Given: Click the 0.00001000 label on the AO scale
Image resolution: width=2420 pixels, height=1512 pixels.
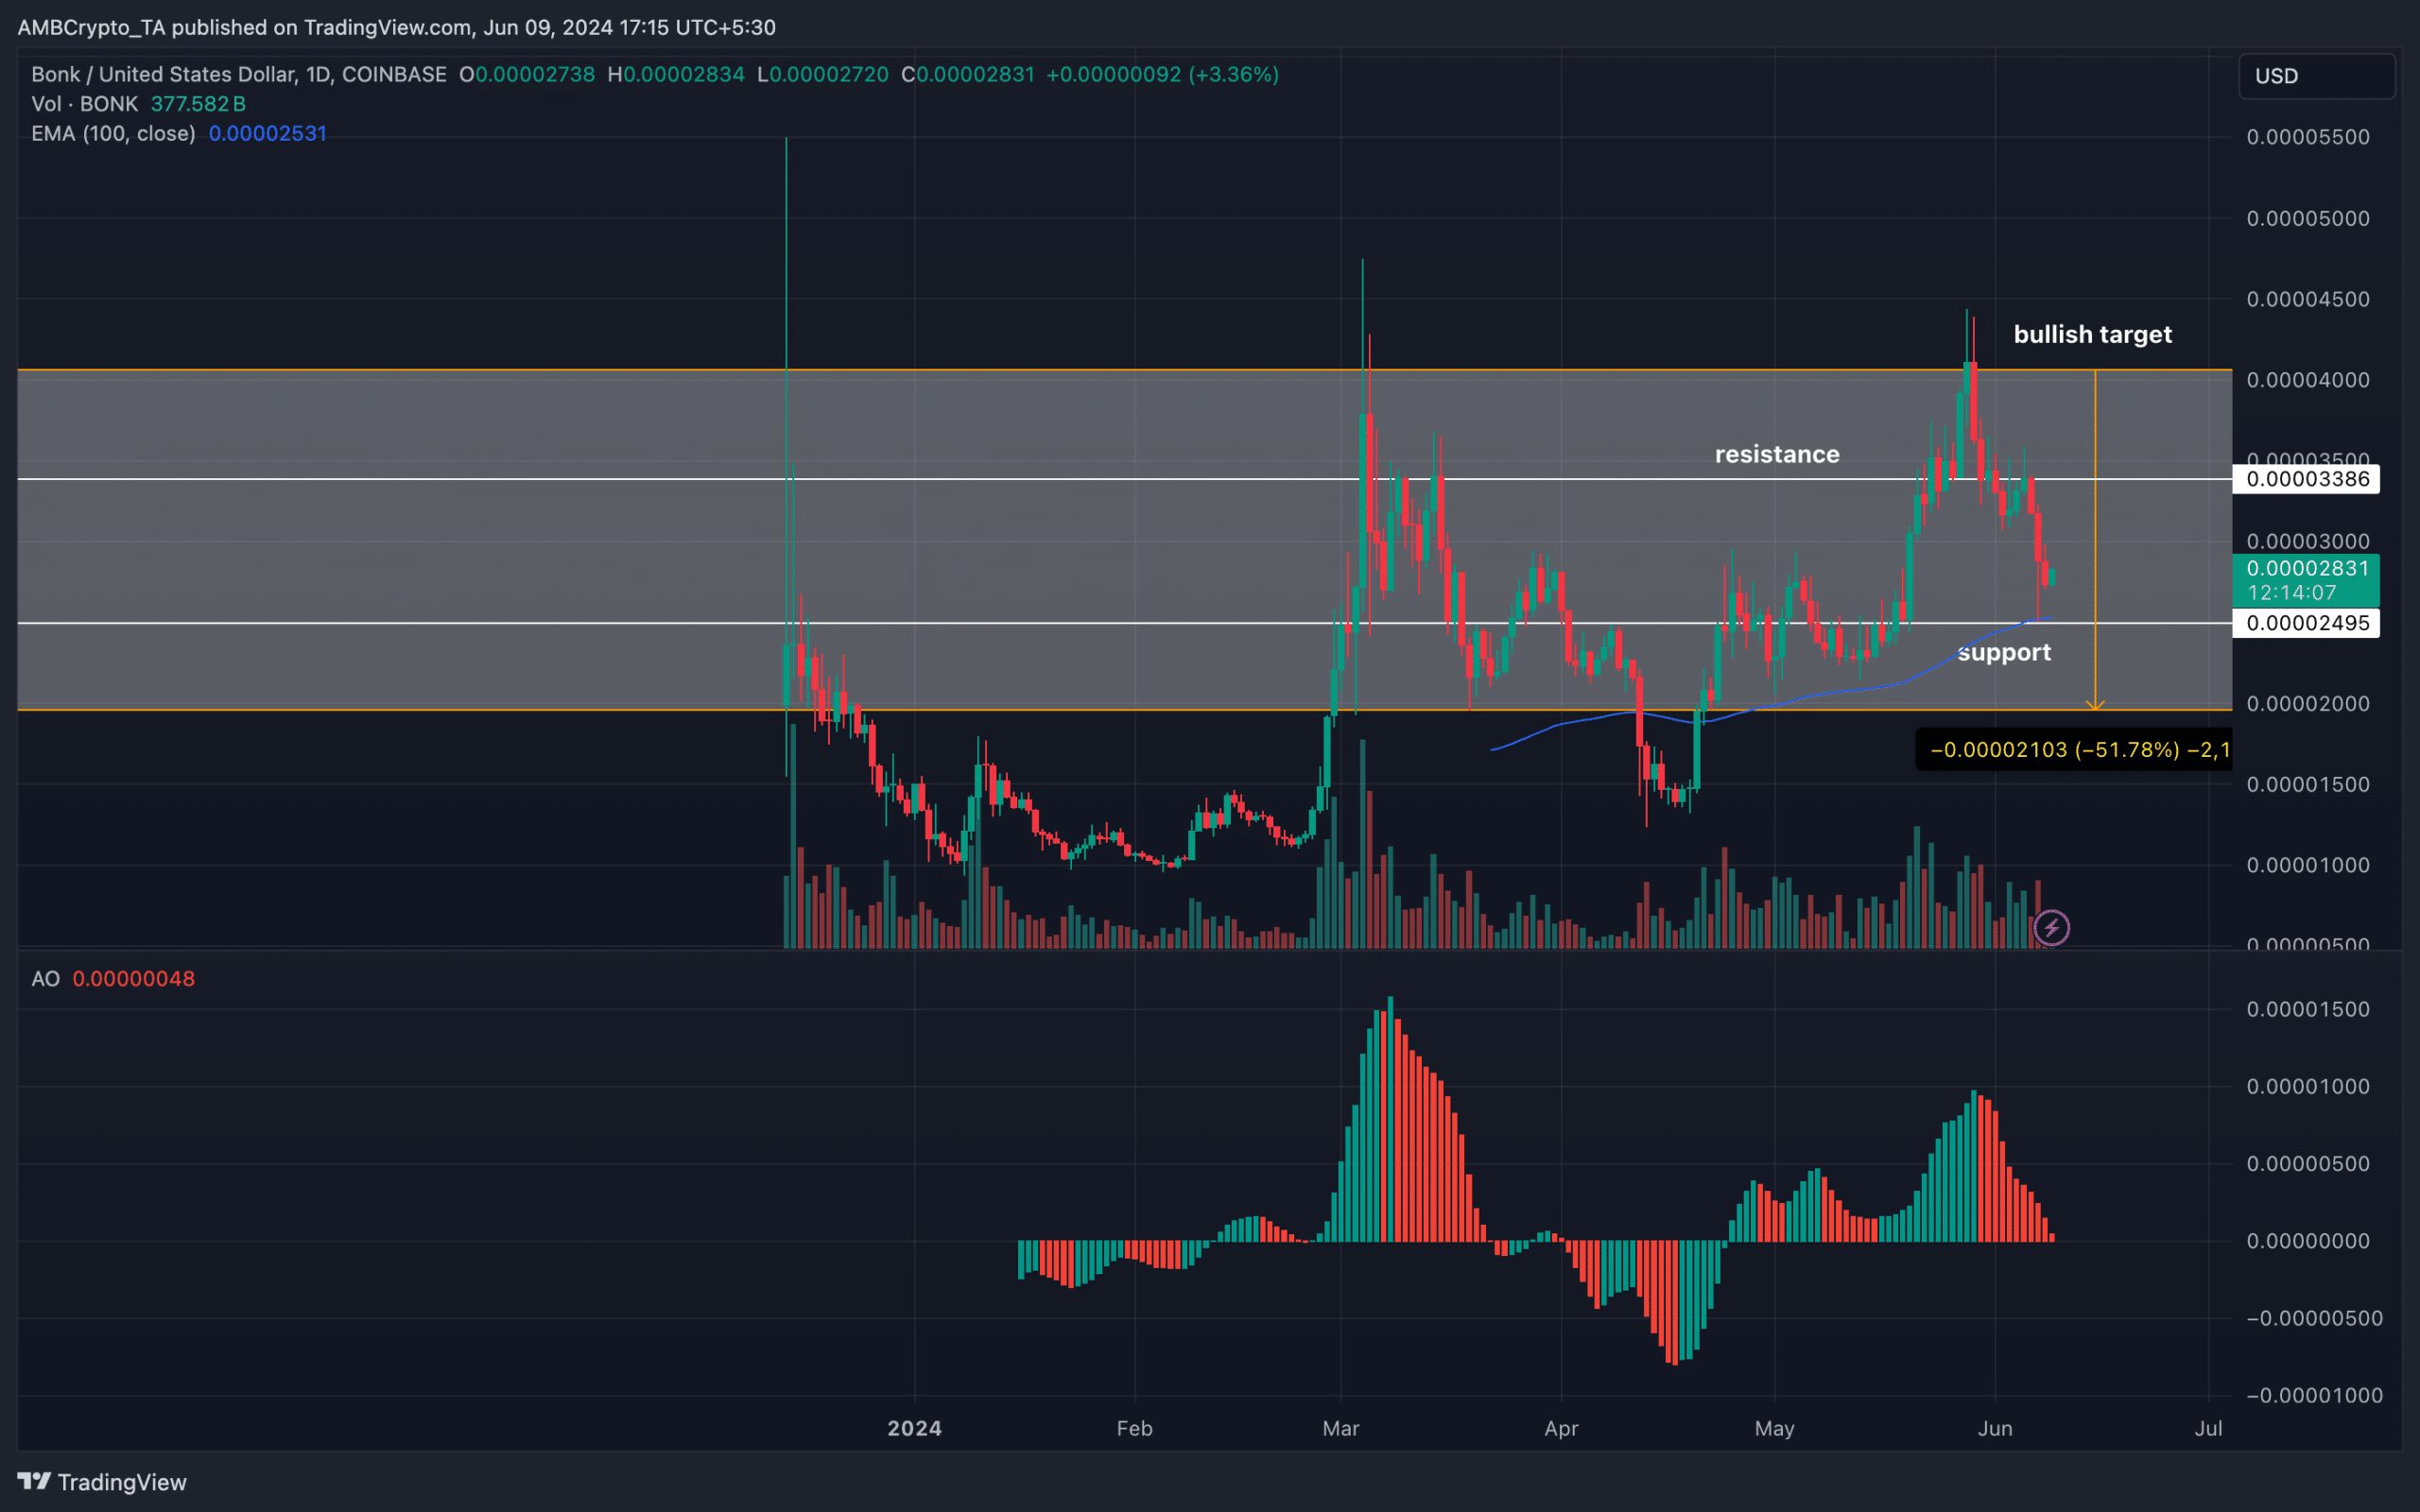Looking at the screenshot, I should (2307, 1086).
